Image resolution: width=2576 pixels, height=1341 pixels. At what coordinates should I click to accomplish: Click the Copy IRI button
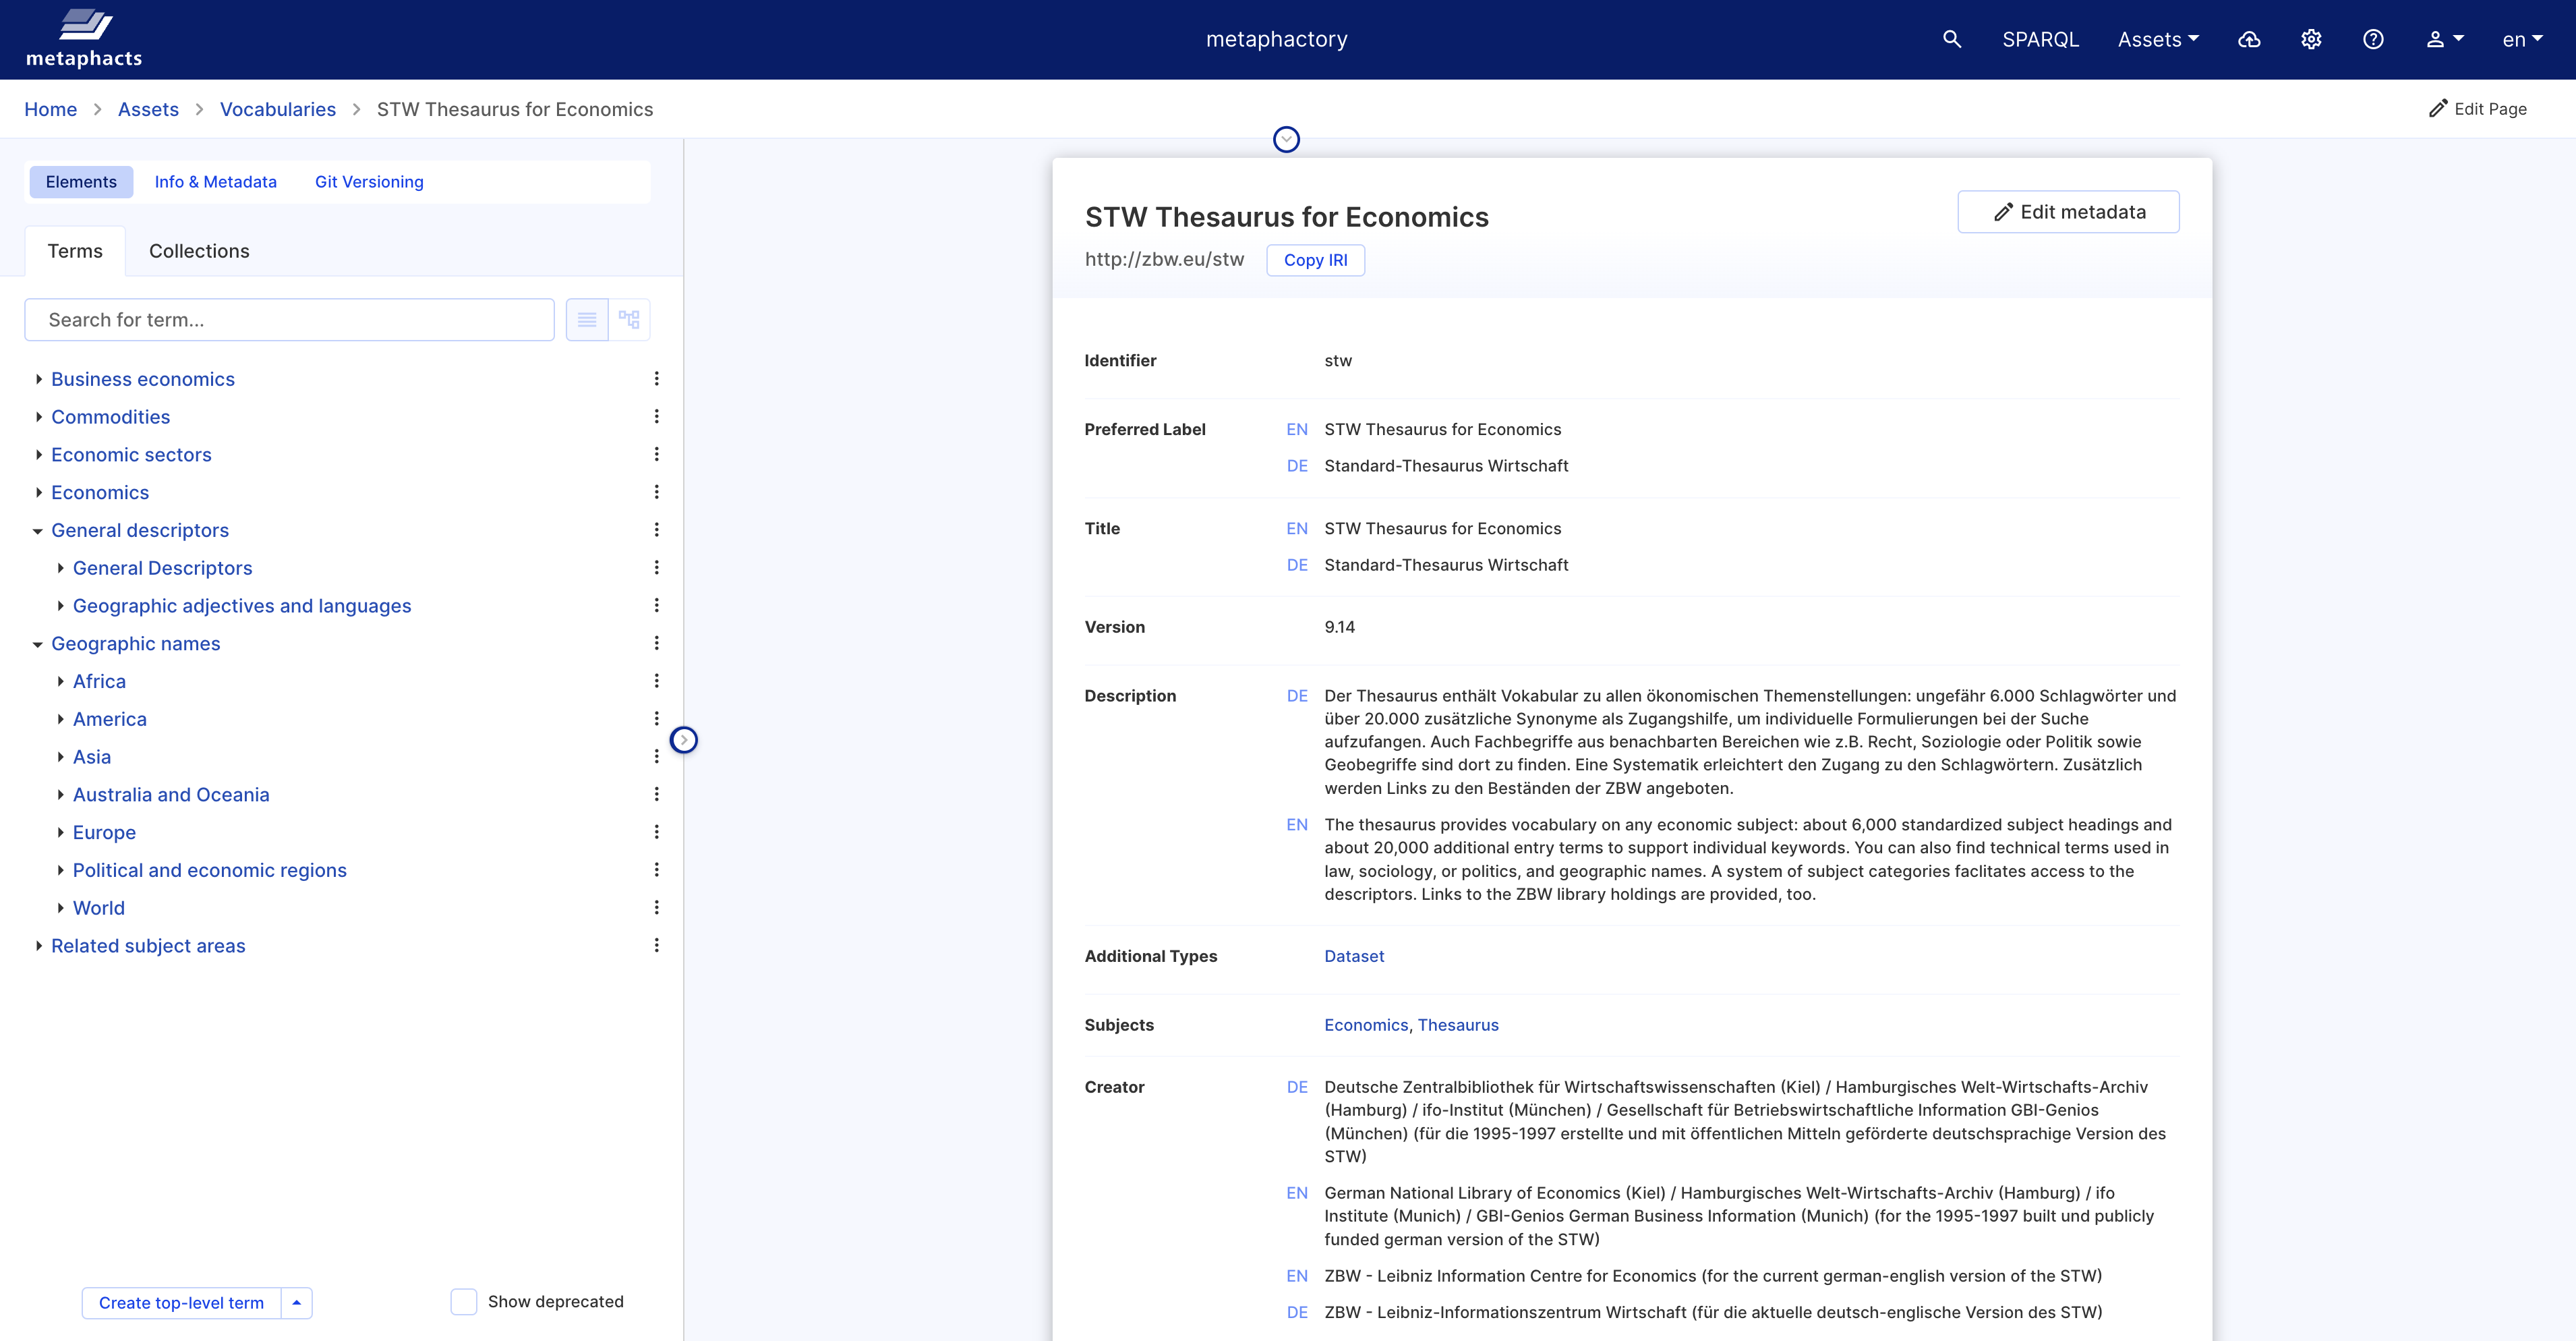pyautogui.click(x=1315, y=260)
